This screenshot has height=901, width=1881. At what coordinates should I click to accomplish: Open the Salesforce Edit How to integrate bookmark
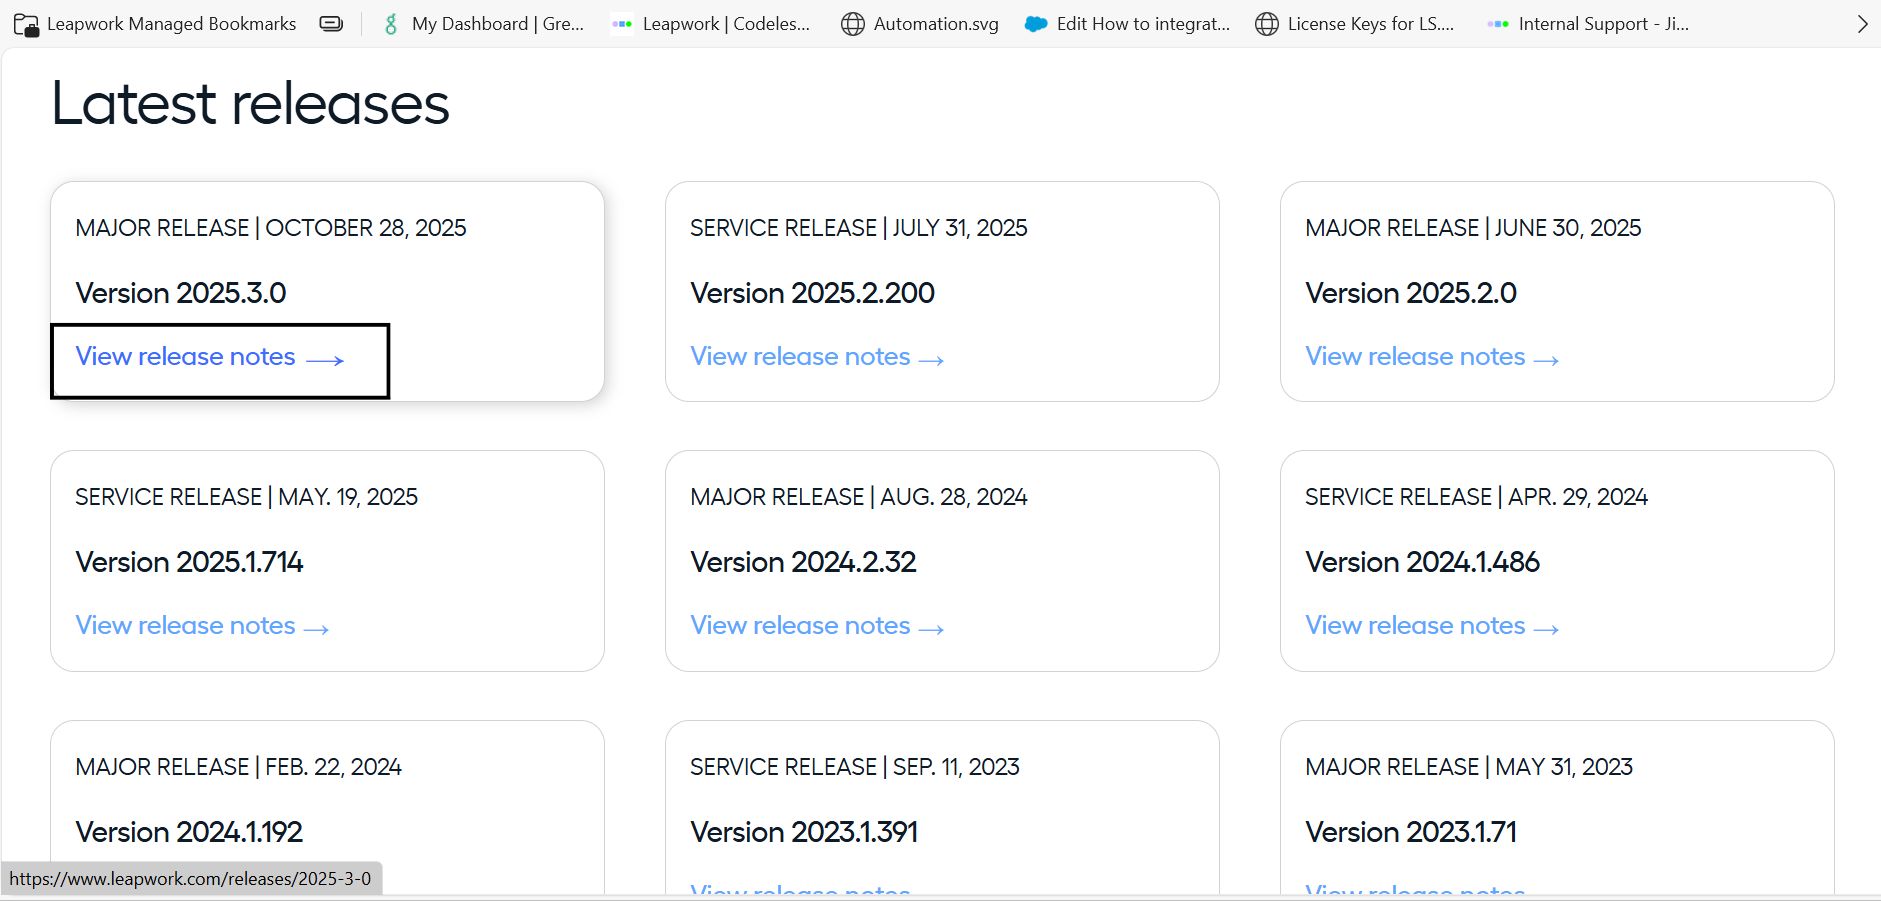1128,24
